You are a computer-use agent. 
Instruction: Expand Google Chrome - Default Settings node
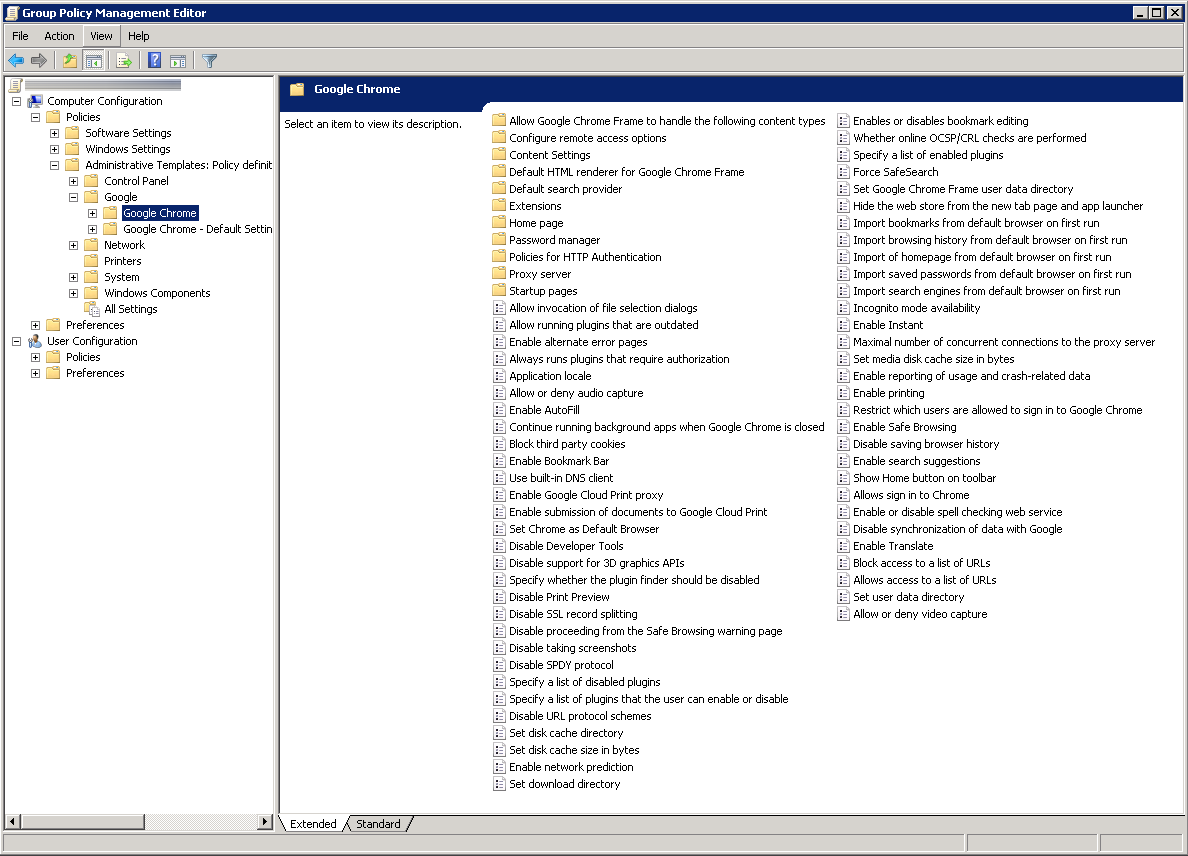pyautogui.click(x=92, y=230)
